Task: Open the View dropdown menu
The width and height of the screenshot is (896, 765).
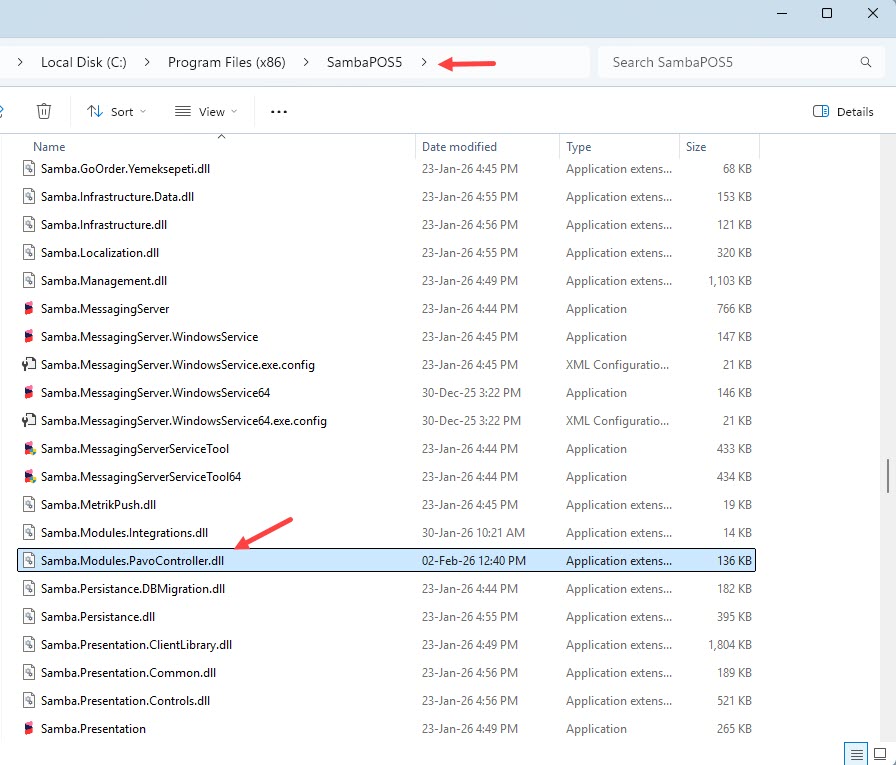Action: pos(206,111)
